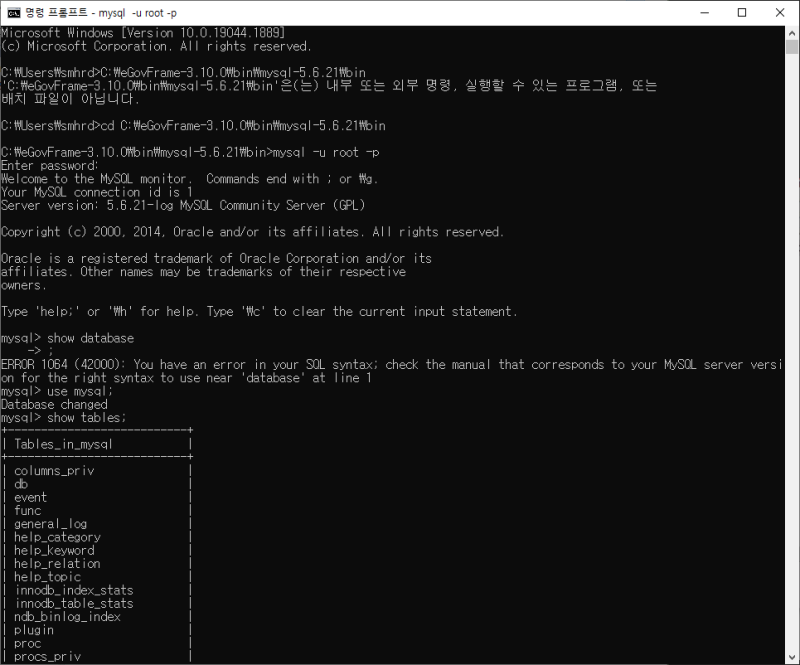Click the scrollbar down arrow
This screenshot has width=800, height=665.
pos(792,657)
